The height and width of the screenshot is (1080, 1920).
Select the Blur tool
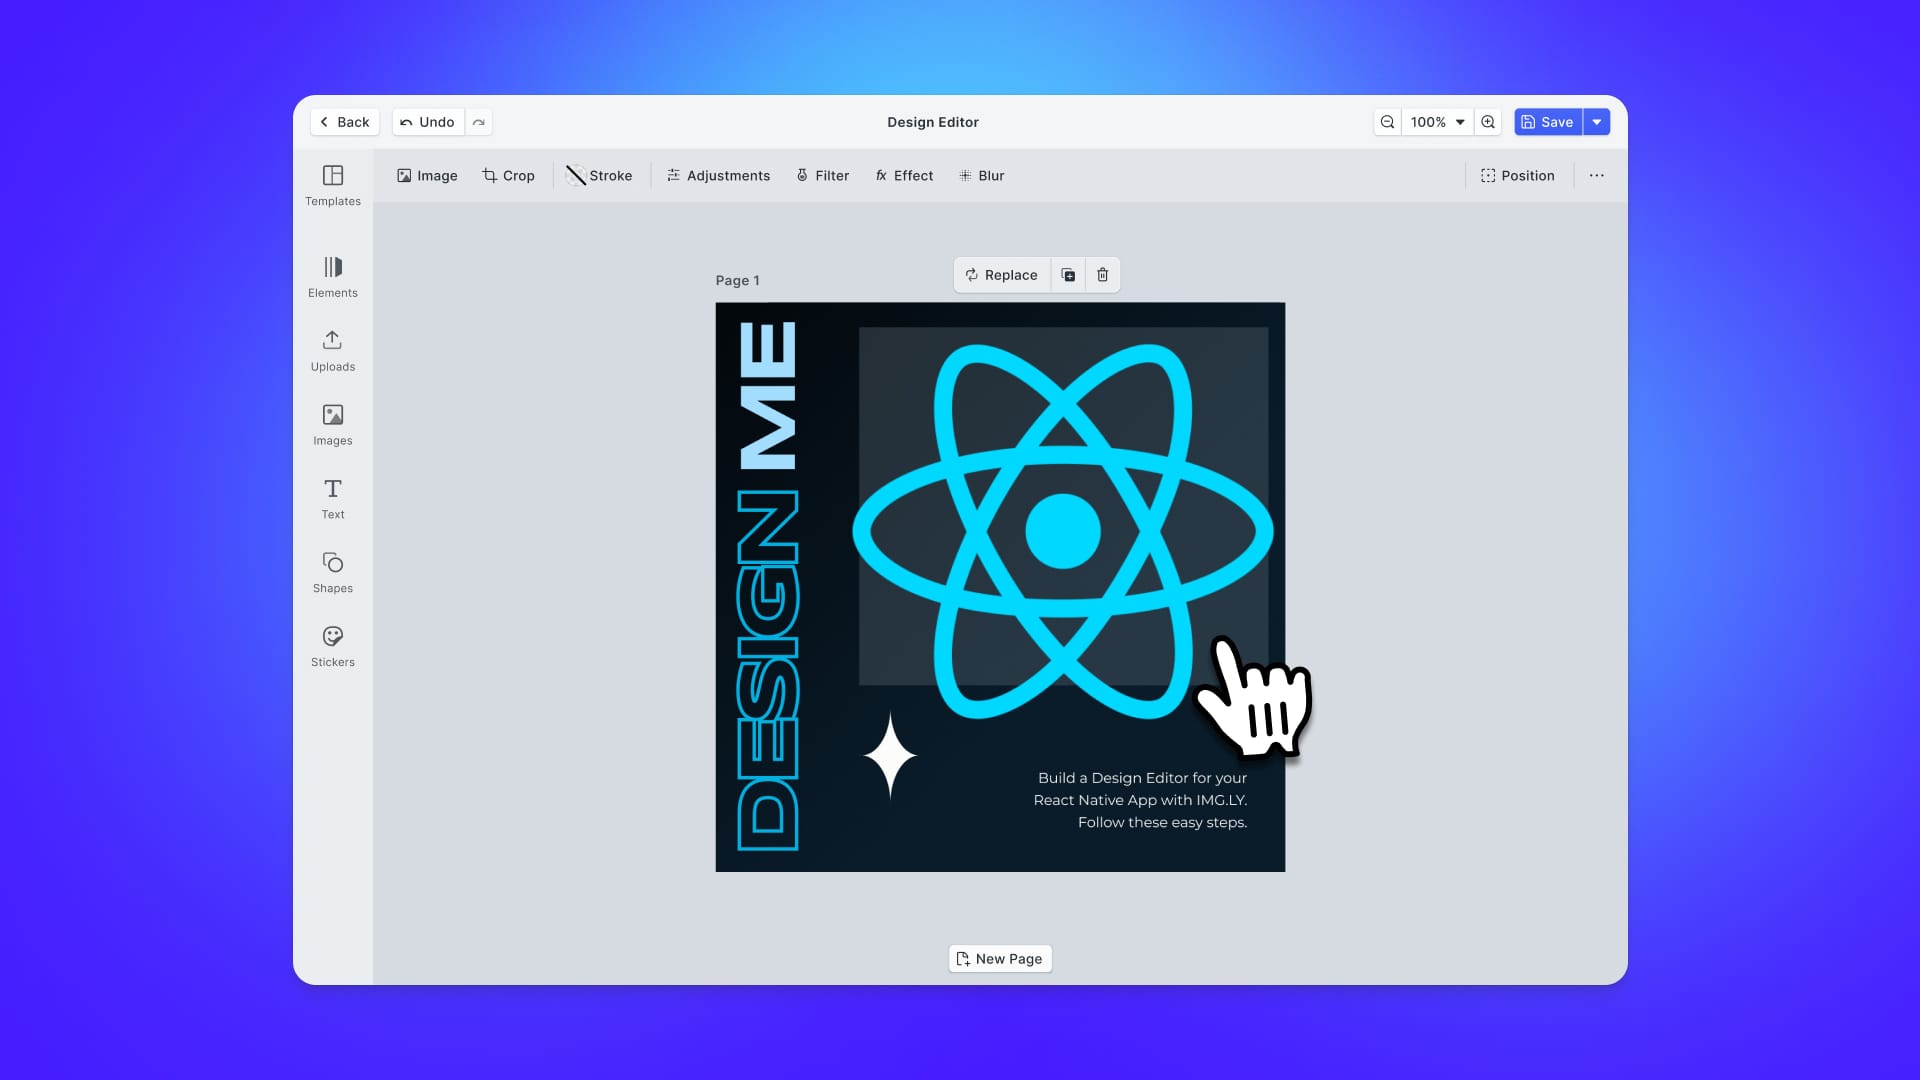[982, 175]
